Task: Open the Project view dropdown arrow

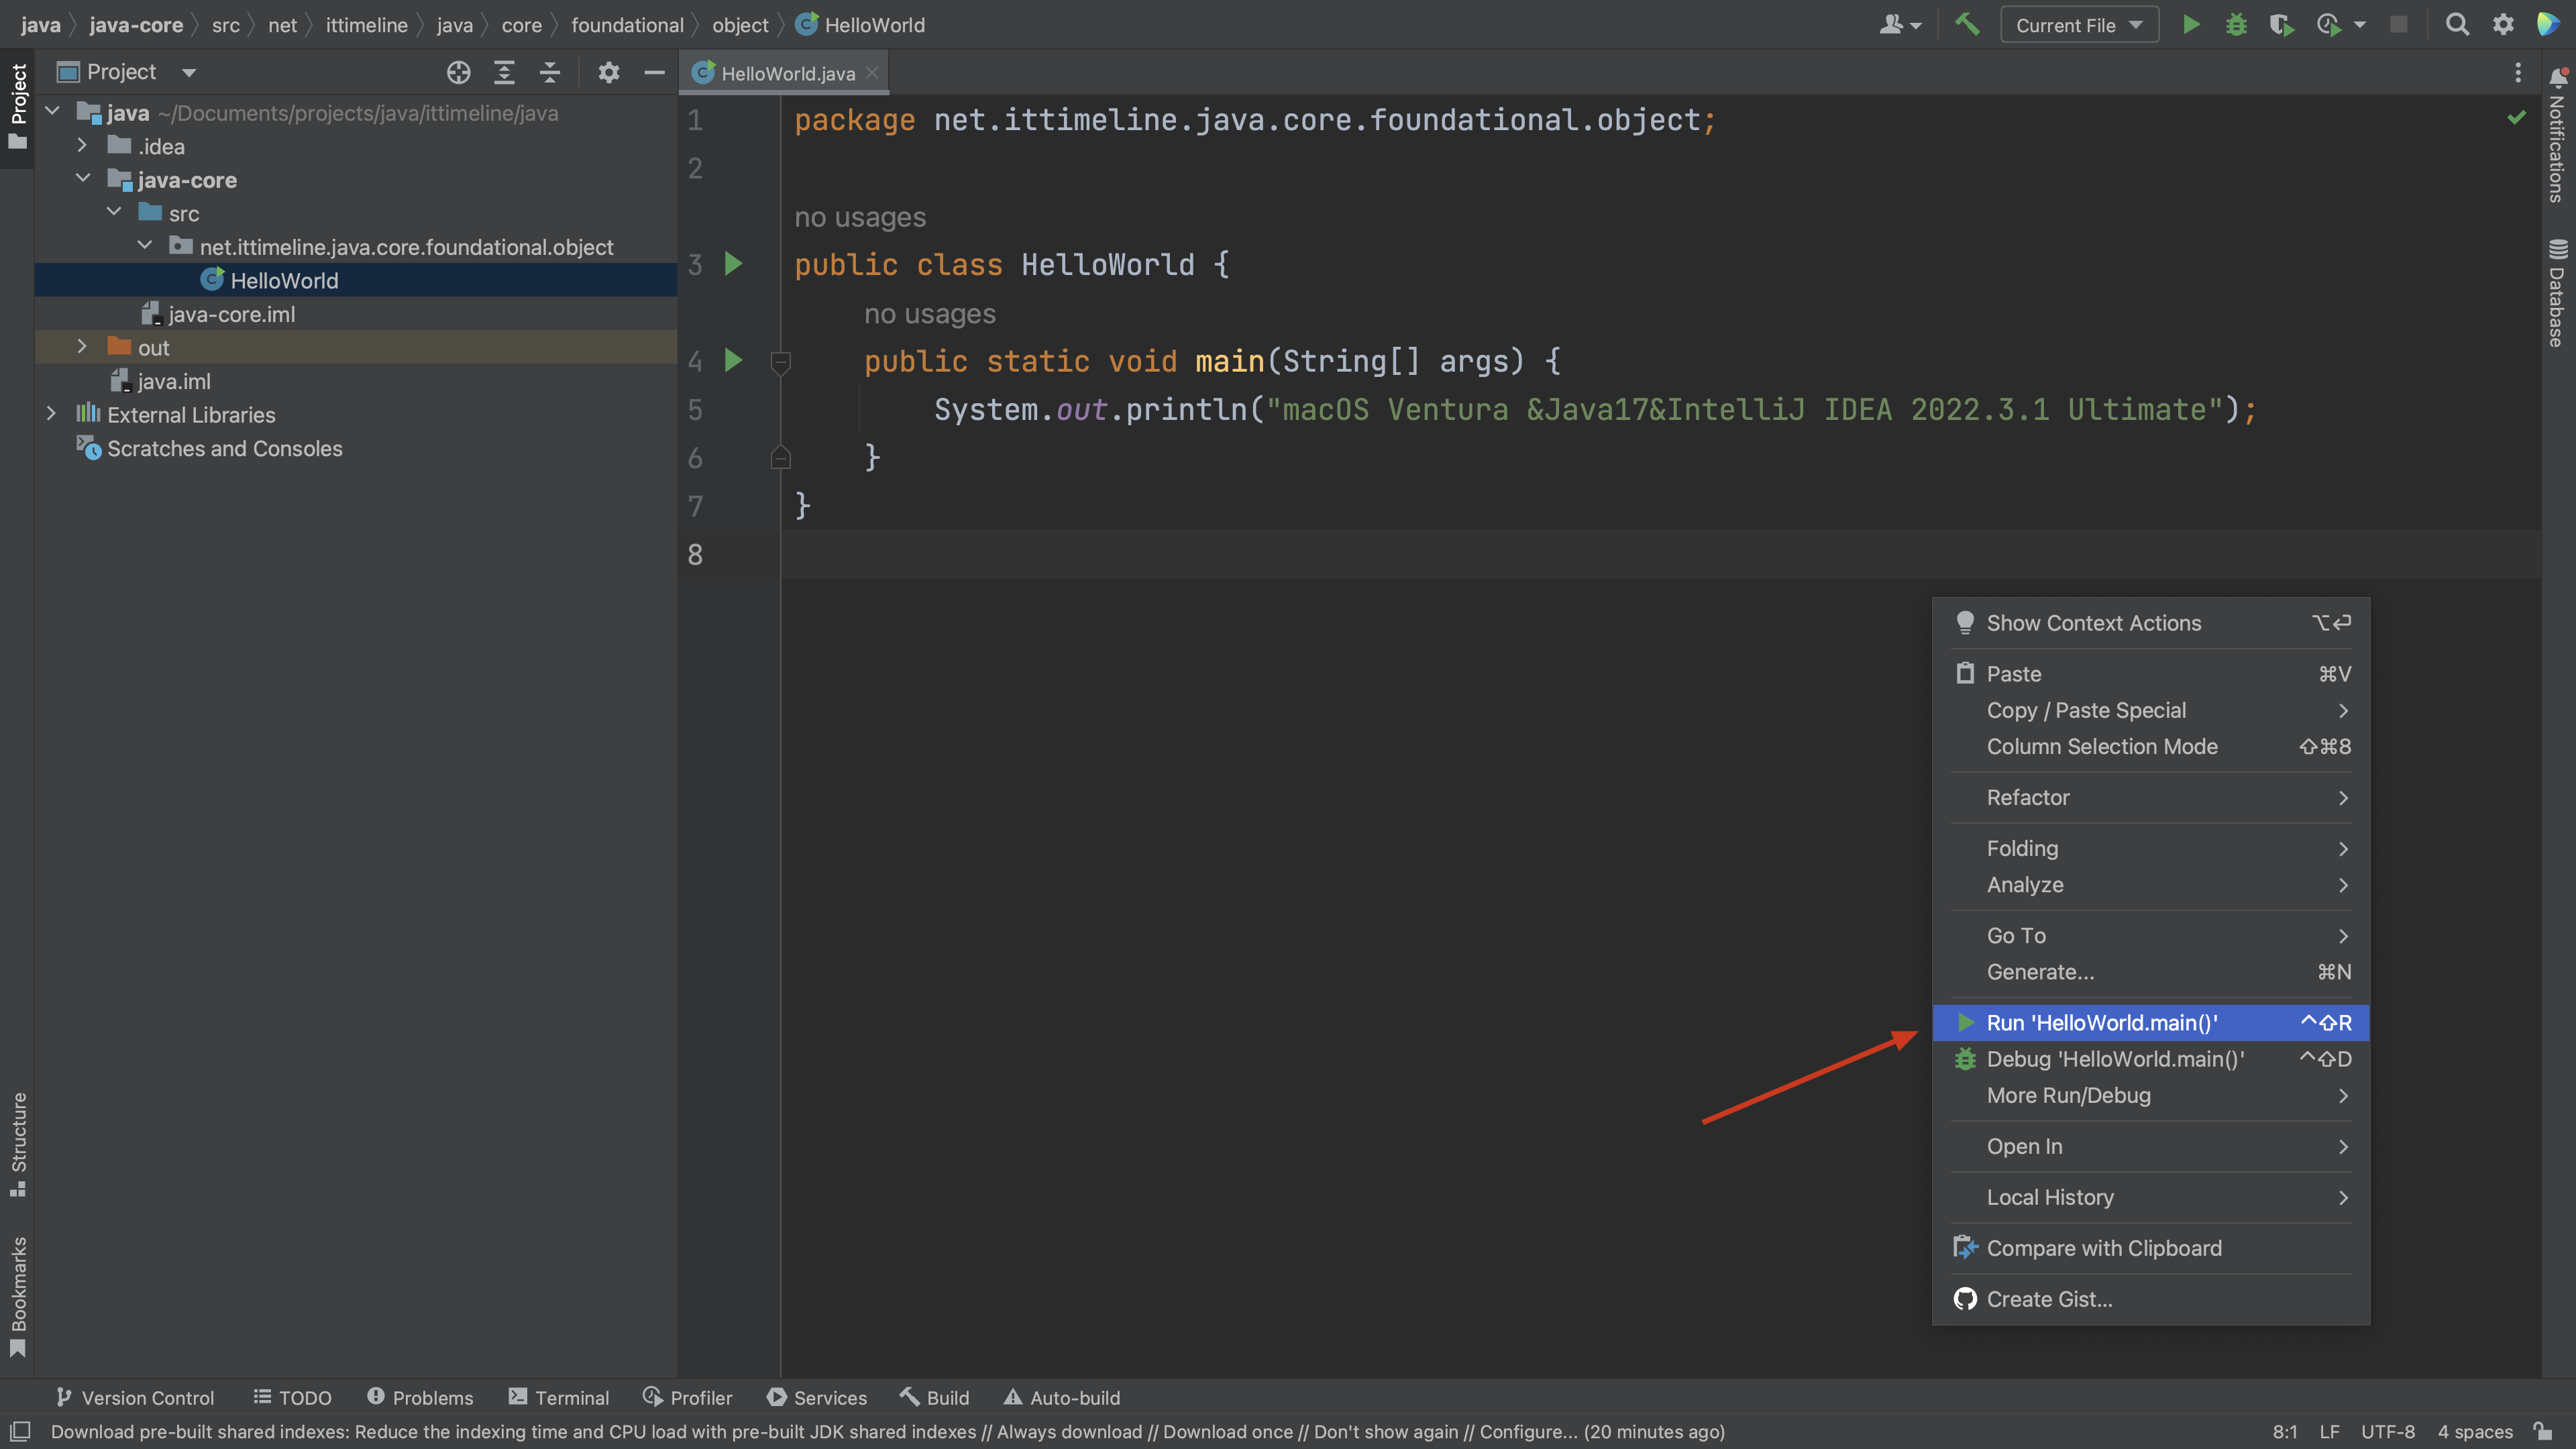Action: (x=189, y=72)
